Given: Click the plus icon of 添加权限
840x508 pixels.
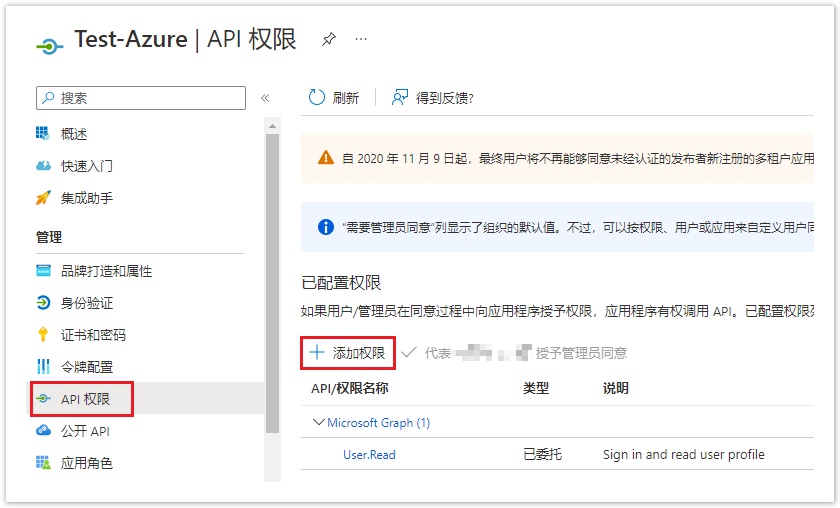Looking at the screenshot, I should 317,352.
